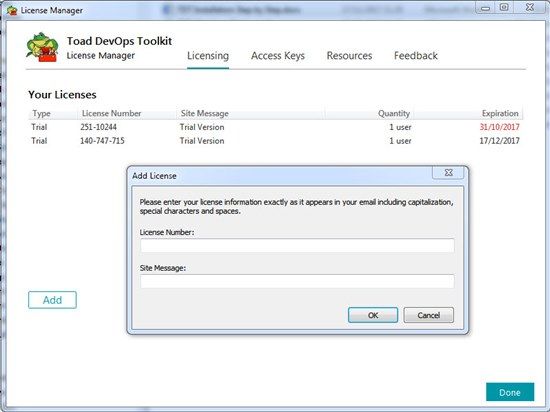Click the Site Message input field
Image resolution: width=550 pixels, height=412 pixels.
(297, 281)
